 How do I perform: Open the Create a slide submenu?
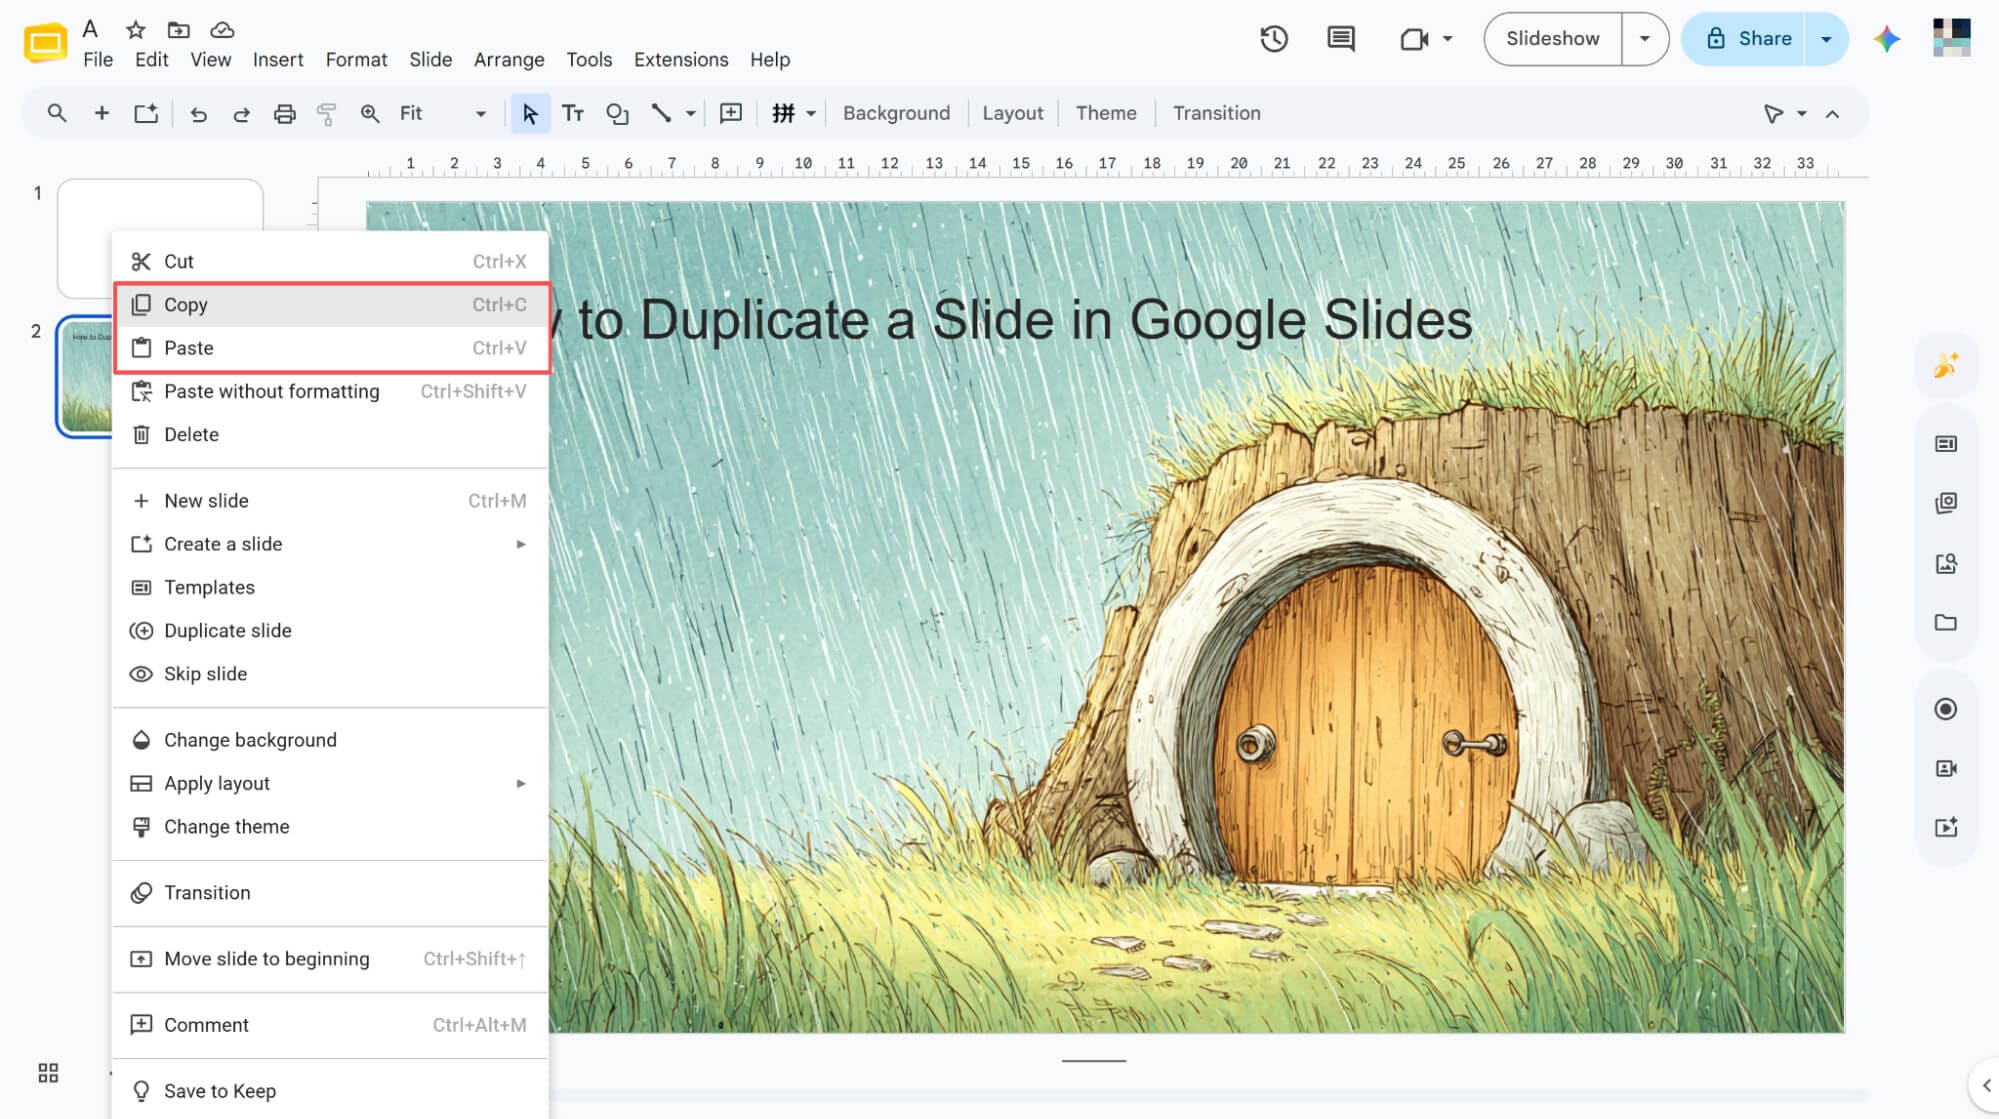coord(330,544)
